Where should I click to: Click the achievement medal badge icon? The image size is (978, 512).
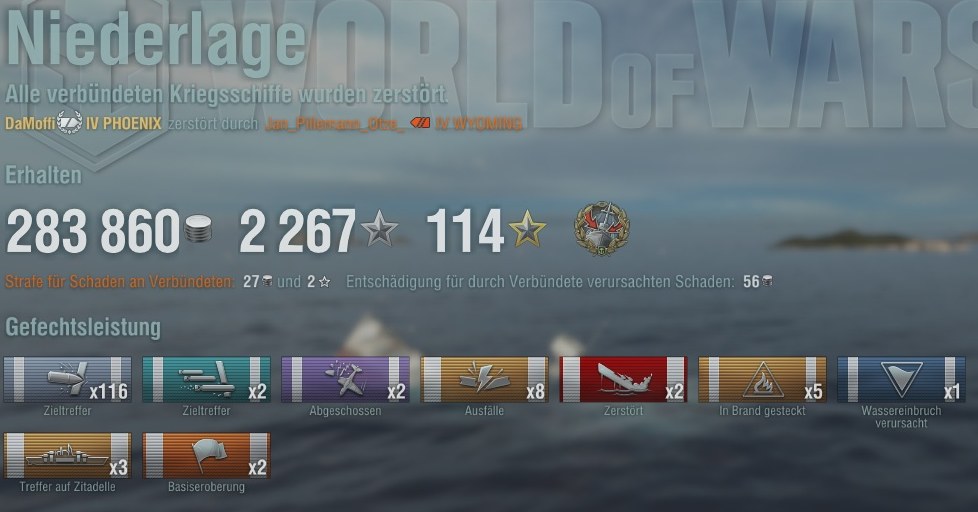(x=601, y=228)
